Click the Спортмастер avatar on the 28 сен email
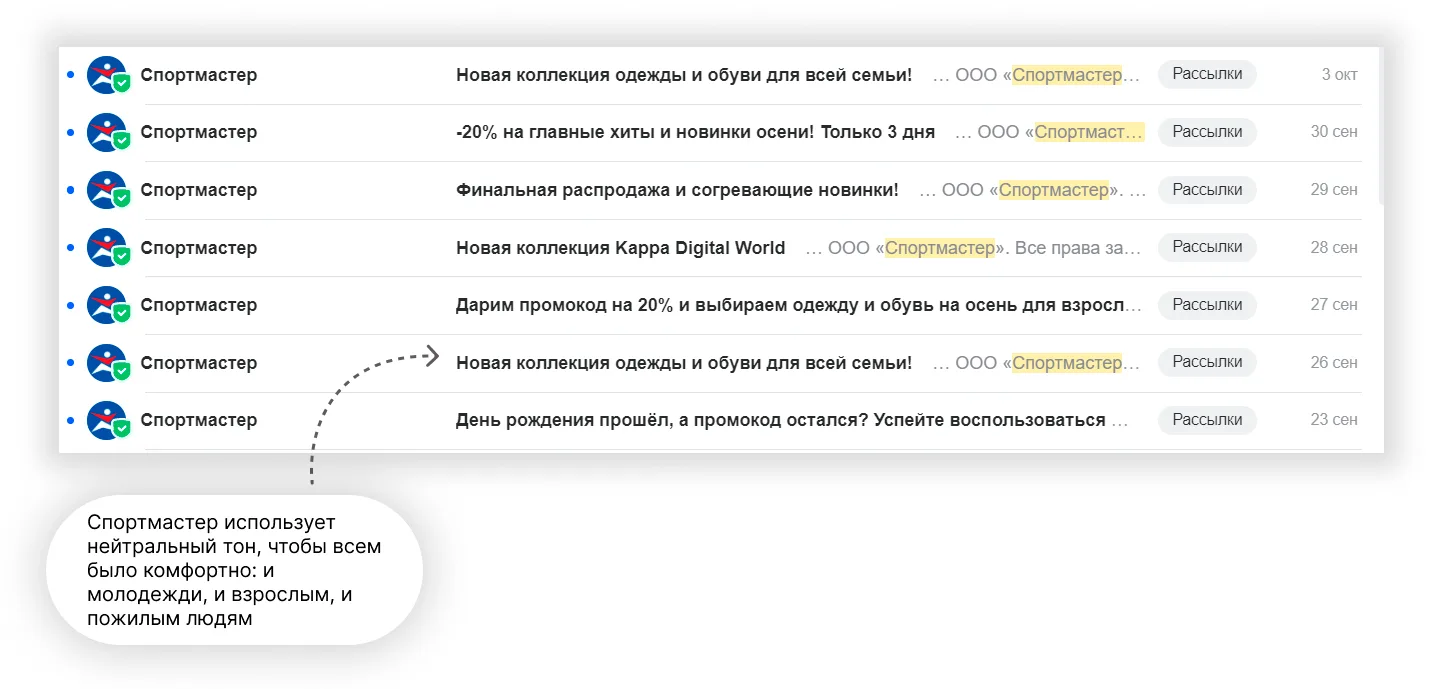Screen dimensions: 1431x689 (106, 248)
